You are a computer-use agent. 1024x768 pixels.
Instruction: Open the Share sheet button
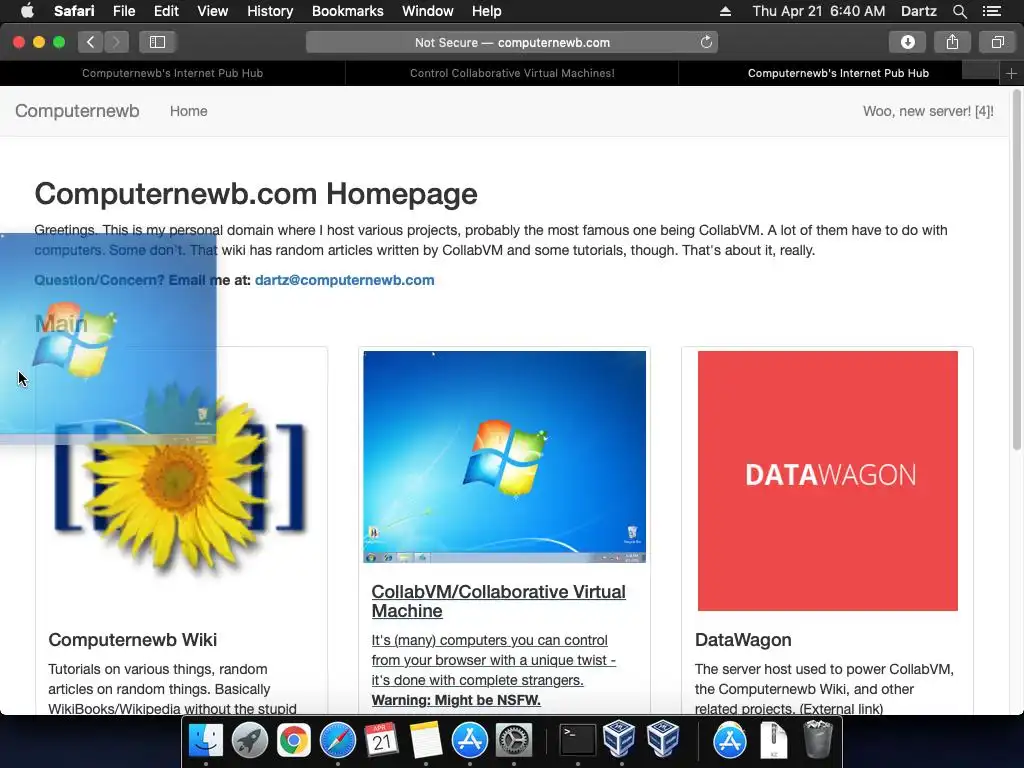(952, 42)
